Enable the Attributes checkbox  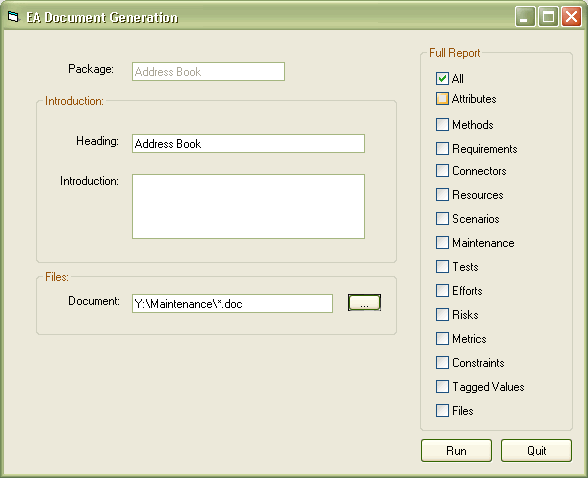click(x=442, y=99)
